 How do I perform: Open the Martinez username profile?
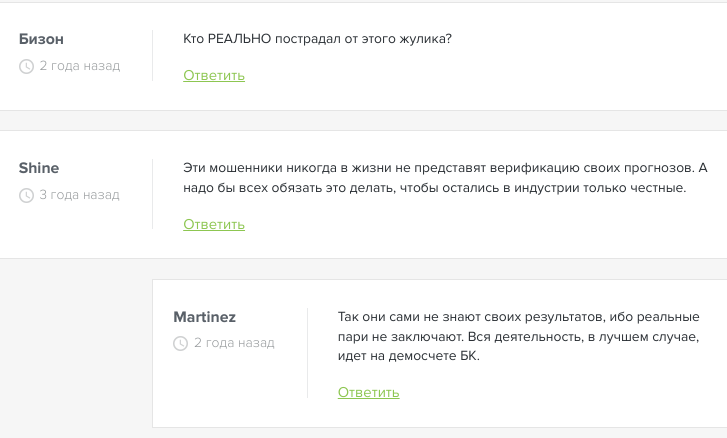point(204,317)
